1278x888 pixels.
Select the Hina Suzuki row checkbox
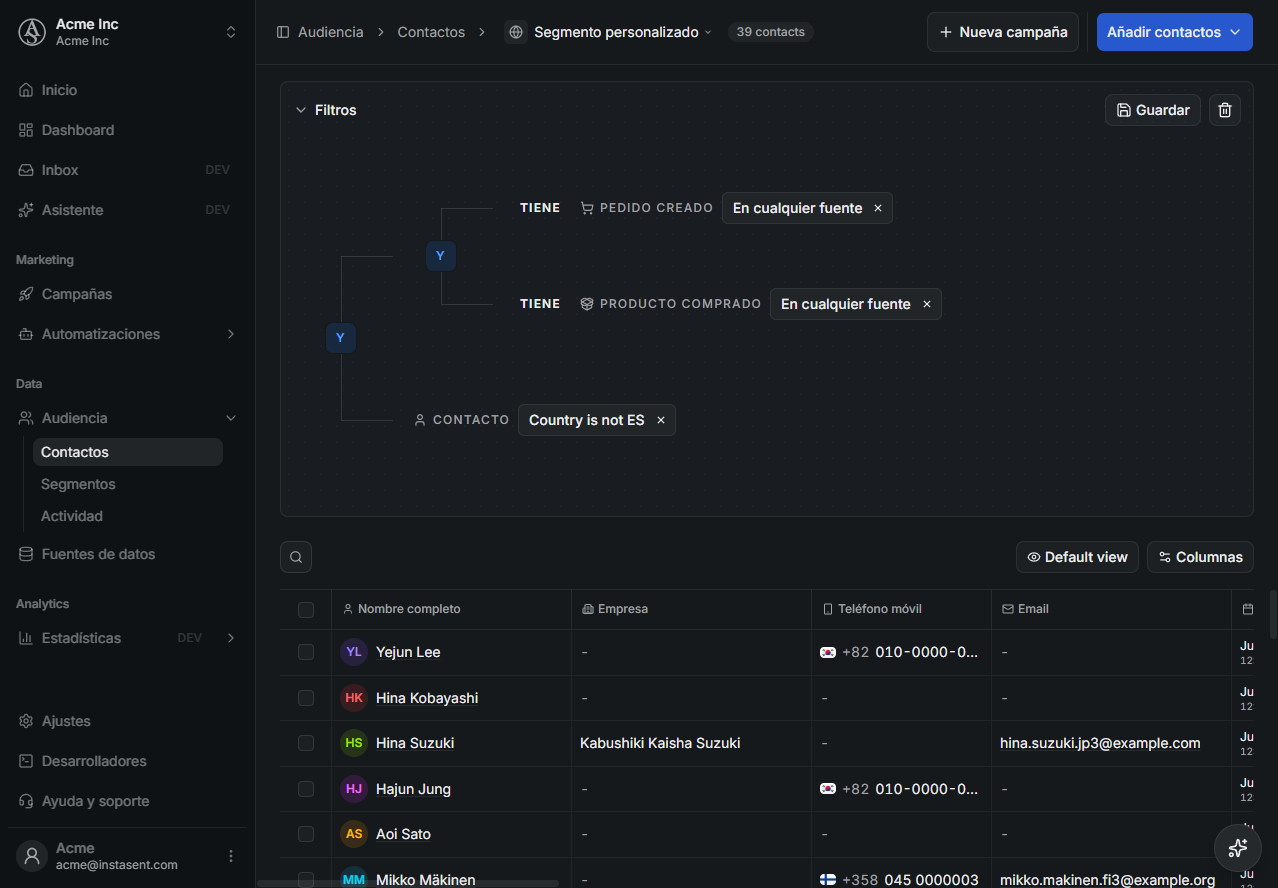pyautogui.click(x=306, y=743)
